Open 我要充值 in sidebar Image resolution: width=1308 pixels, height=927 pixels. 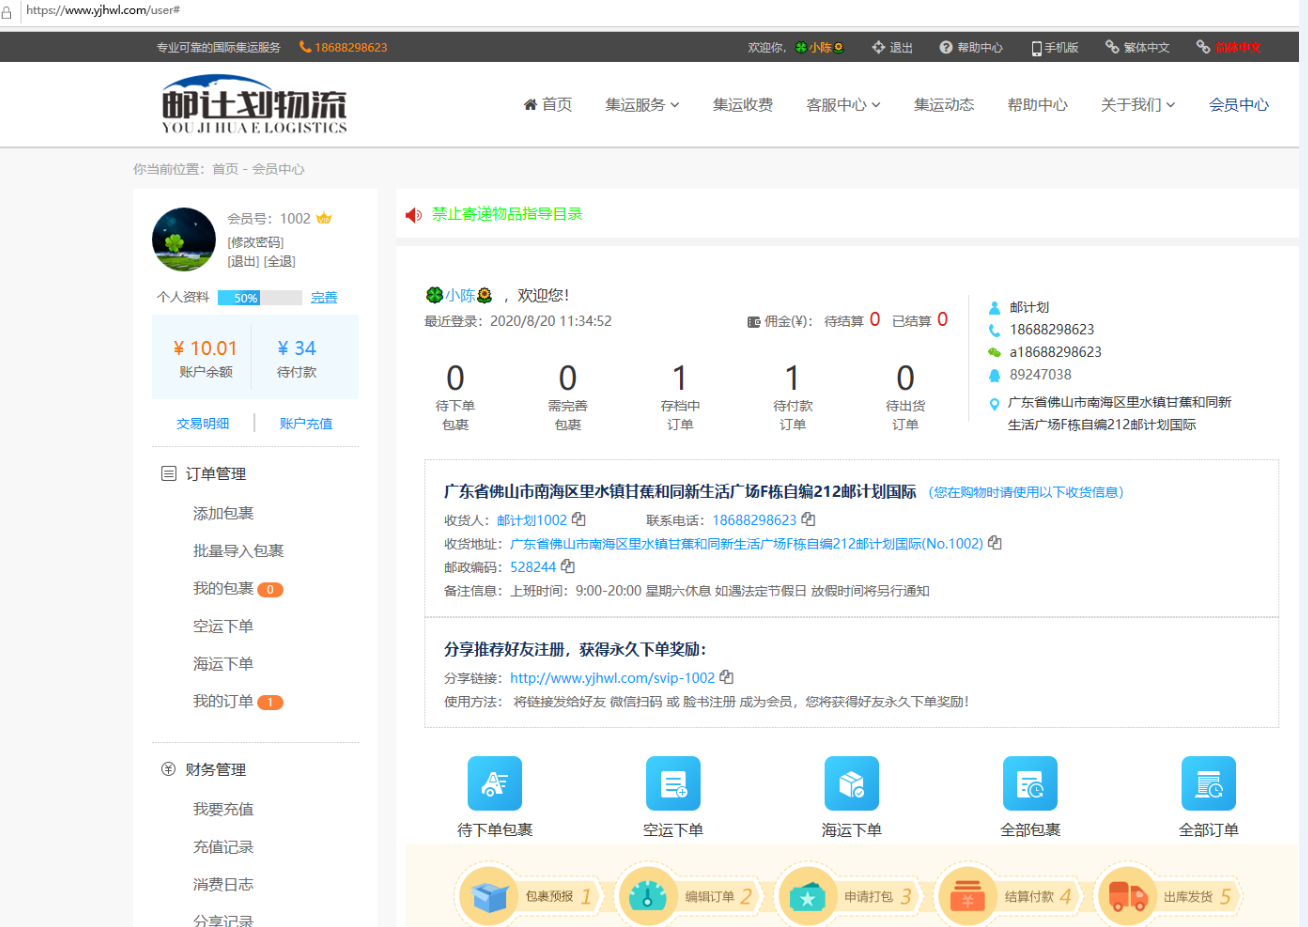[223, 809]
